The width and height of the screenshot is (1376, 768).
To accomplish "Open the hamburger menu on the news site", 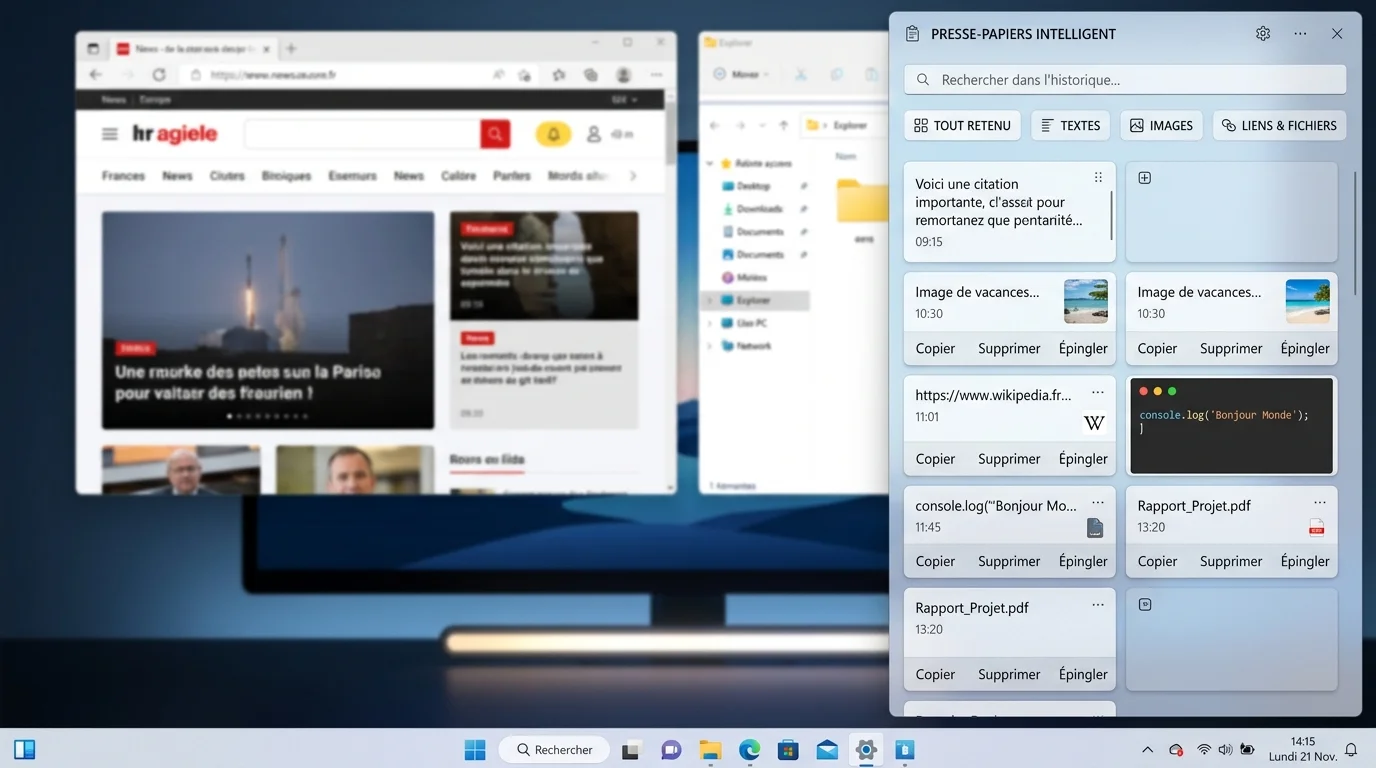I will click(x=110, y=134).
